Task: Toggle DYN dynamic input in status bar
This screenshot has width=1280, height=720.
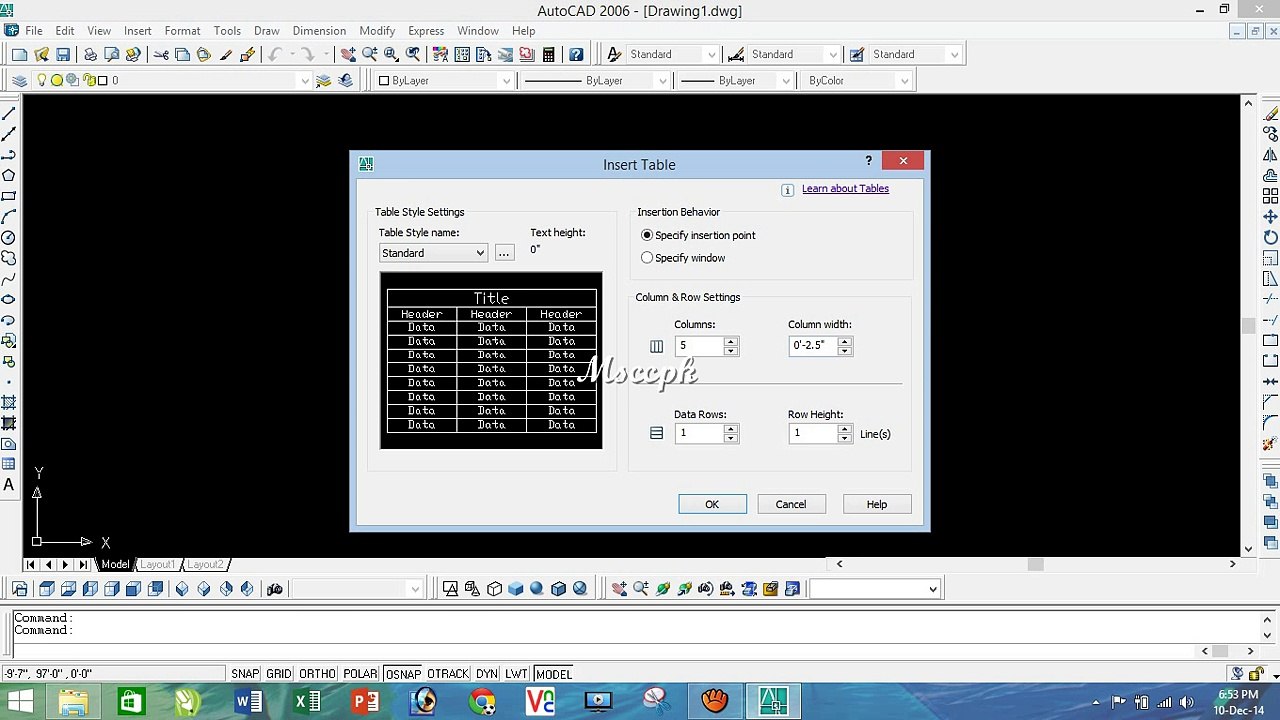Action: point(487,674)
